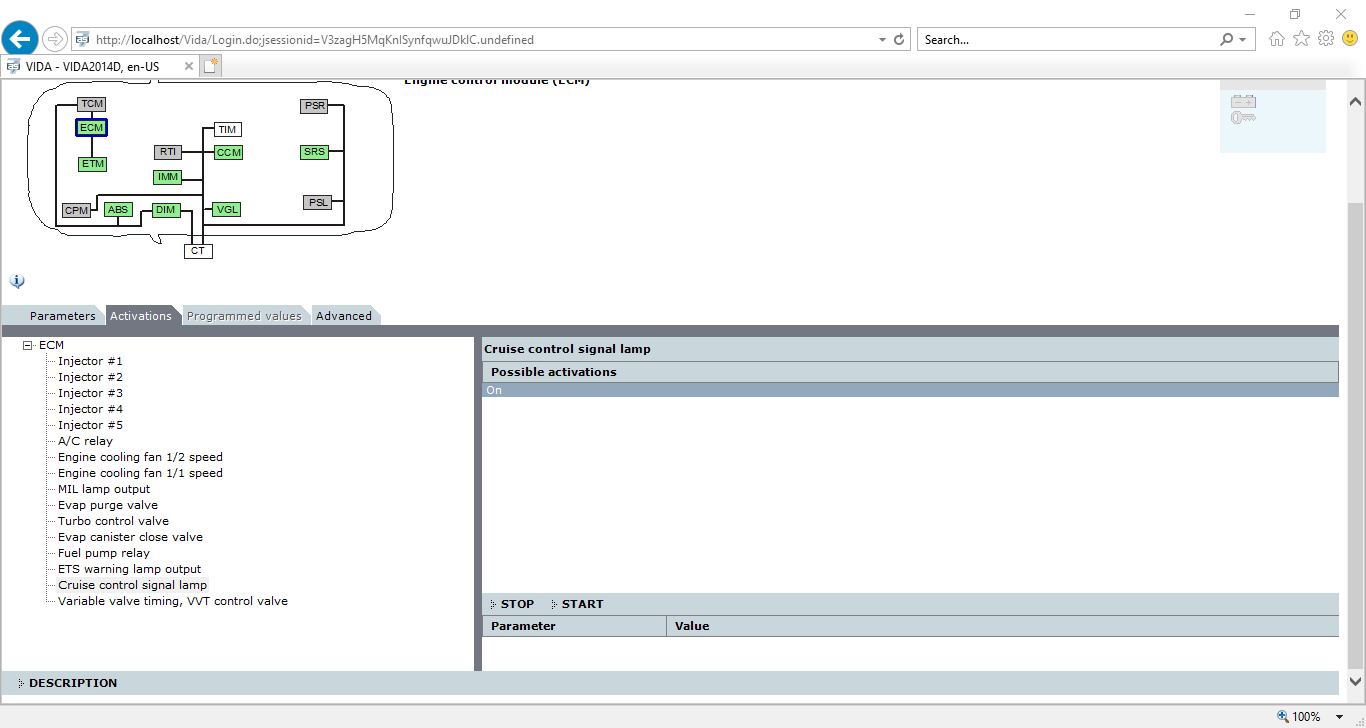
Task: Open browser settings gear icon
Action: (1326, 39)
